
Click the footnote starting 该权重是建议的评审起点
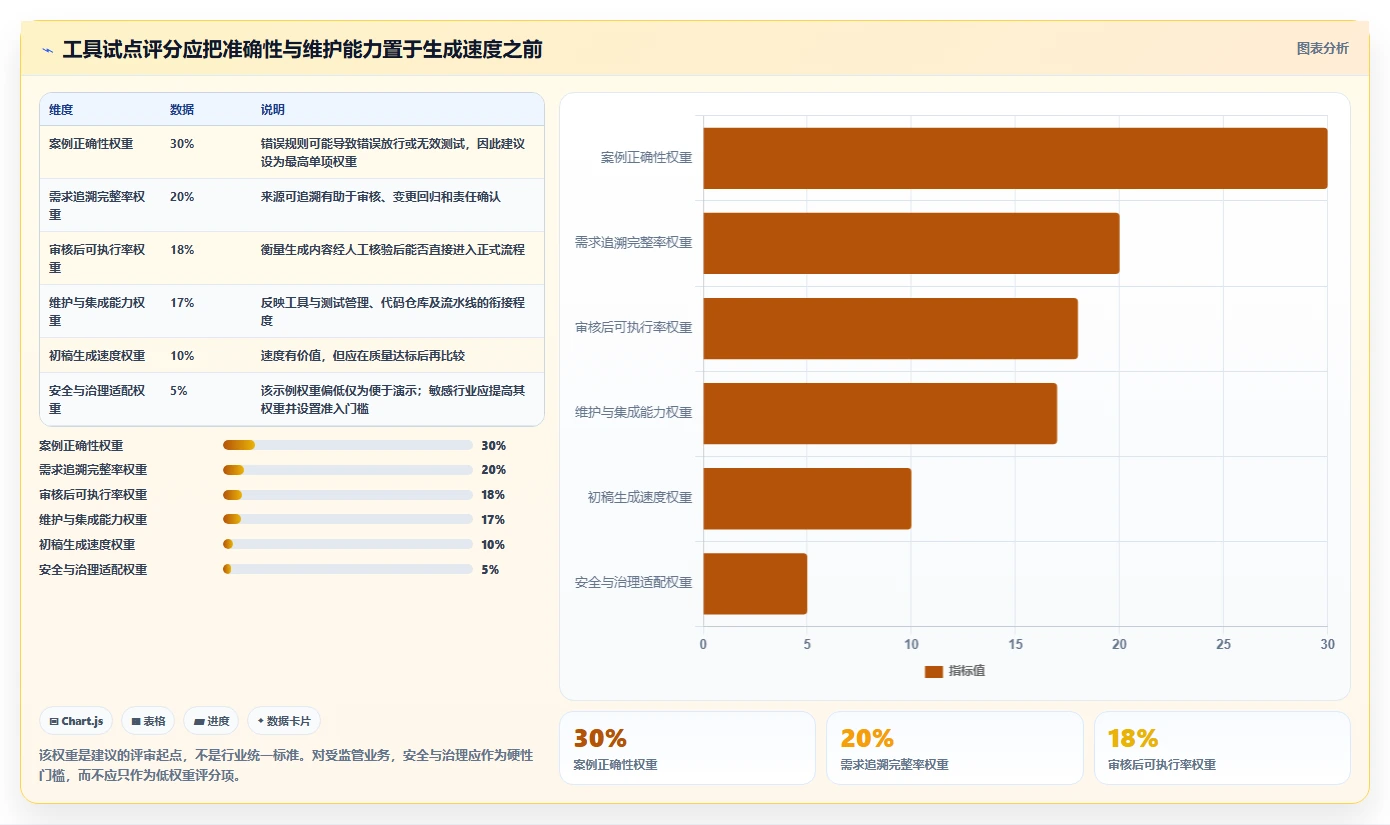(286, 765)
